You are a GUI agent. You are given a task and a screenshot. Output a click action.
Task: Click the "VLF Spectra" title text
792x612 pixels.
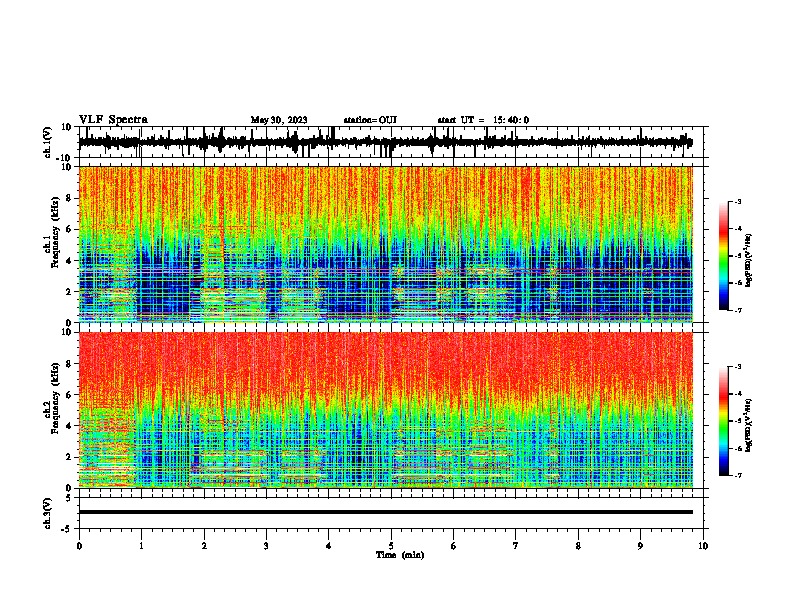coord(113,120)
